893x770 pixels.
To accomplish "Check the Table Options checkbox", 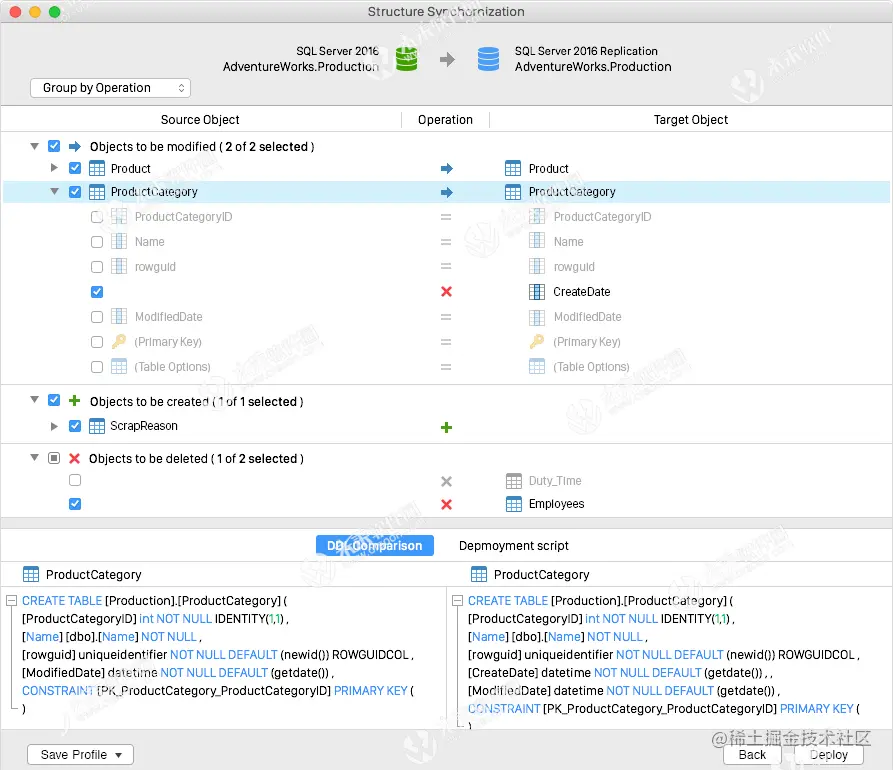I will click(97, 367).
